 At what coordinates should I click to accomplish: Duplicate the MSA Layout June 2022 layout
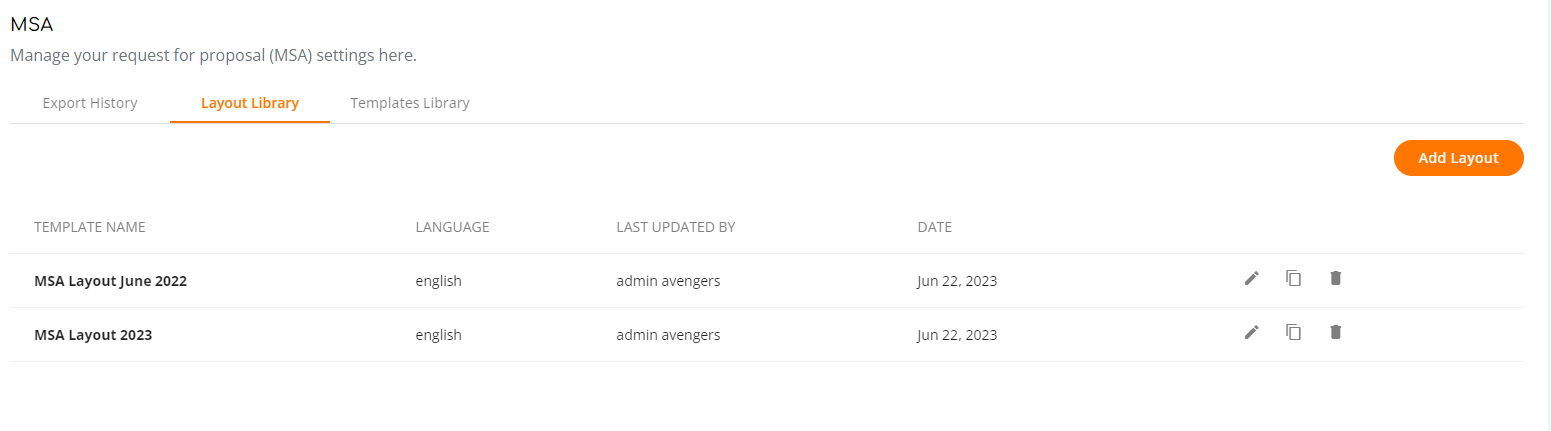(x=1293, y=278)
